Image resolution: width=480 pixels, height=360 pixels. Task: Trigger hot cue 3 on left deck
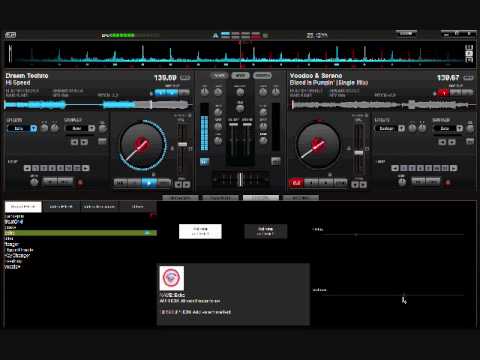[x=184, y=93]
